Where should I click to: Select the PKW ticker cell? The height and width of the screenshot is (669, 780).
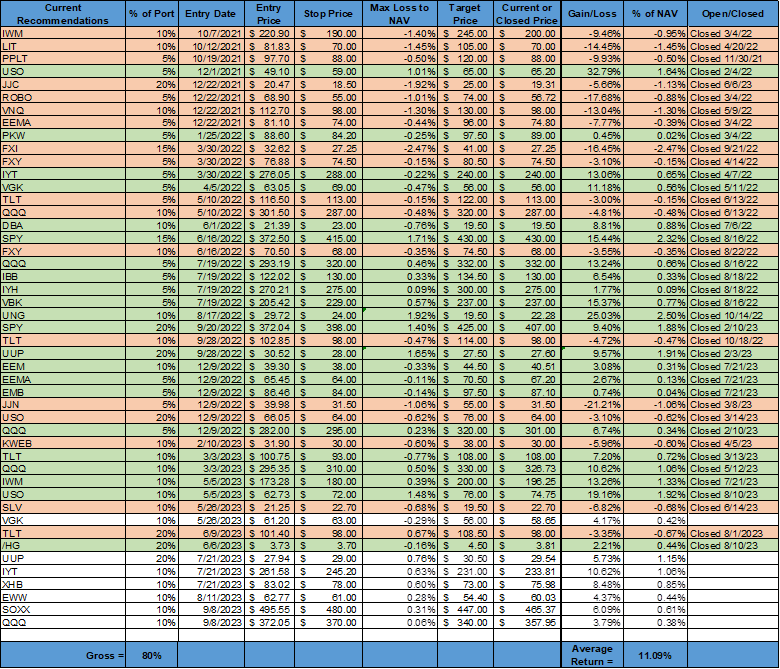coord(63,136)
